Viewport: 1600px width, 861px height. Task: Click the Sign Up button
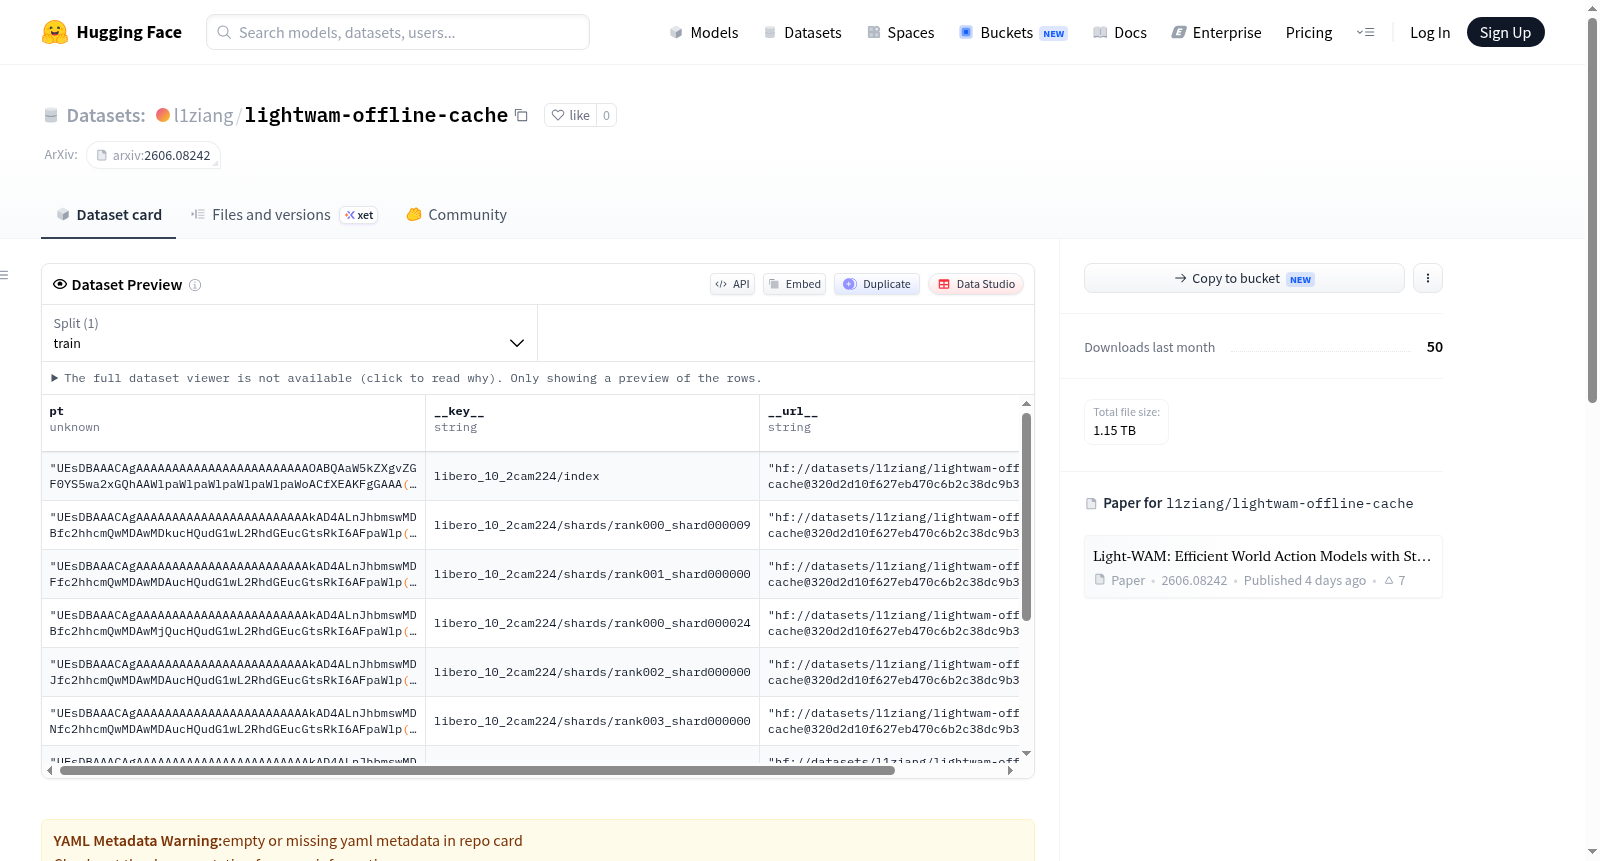[1505, 33]
